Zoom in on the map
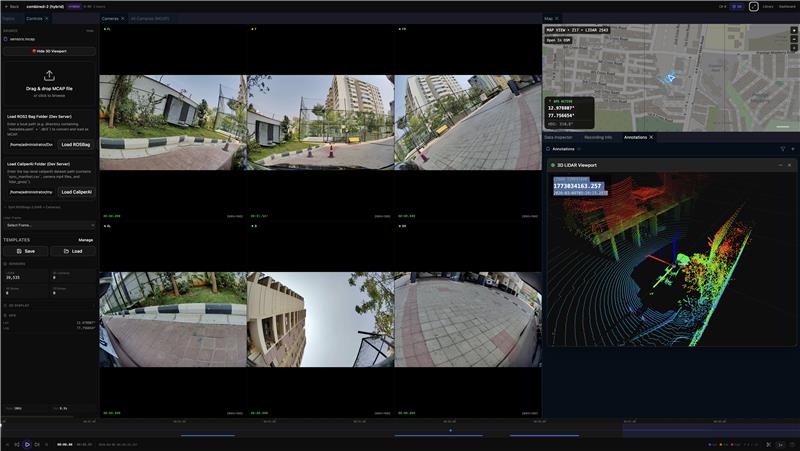The image size is (800, 451). tap(793, 29)
